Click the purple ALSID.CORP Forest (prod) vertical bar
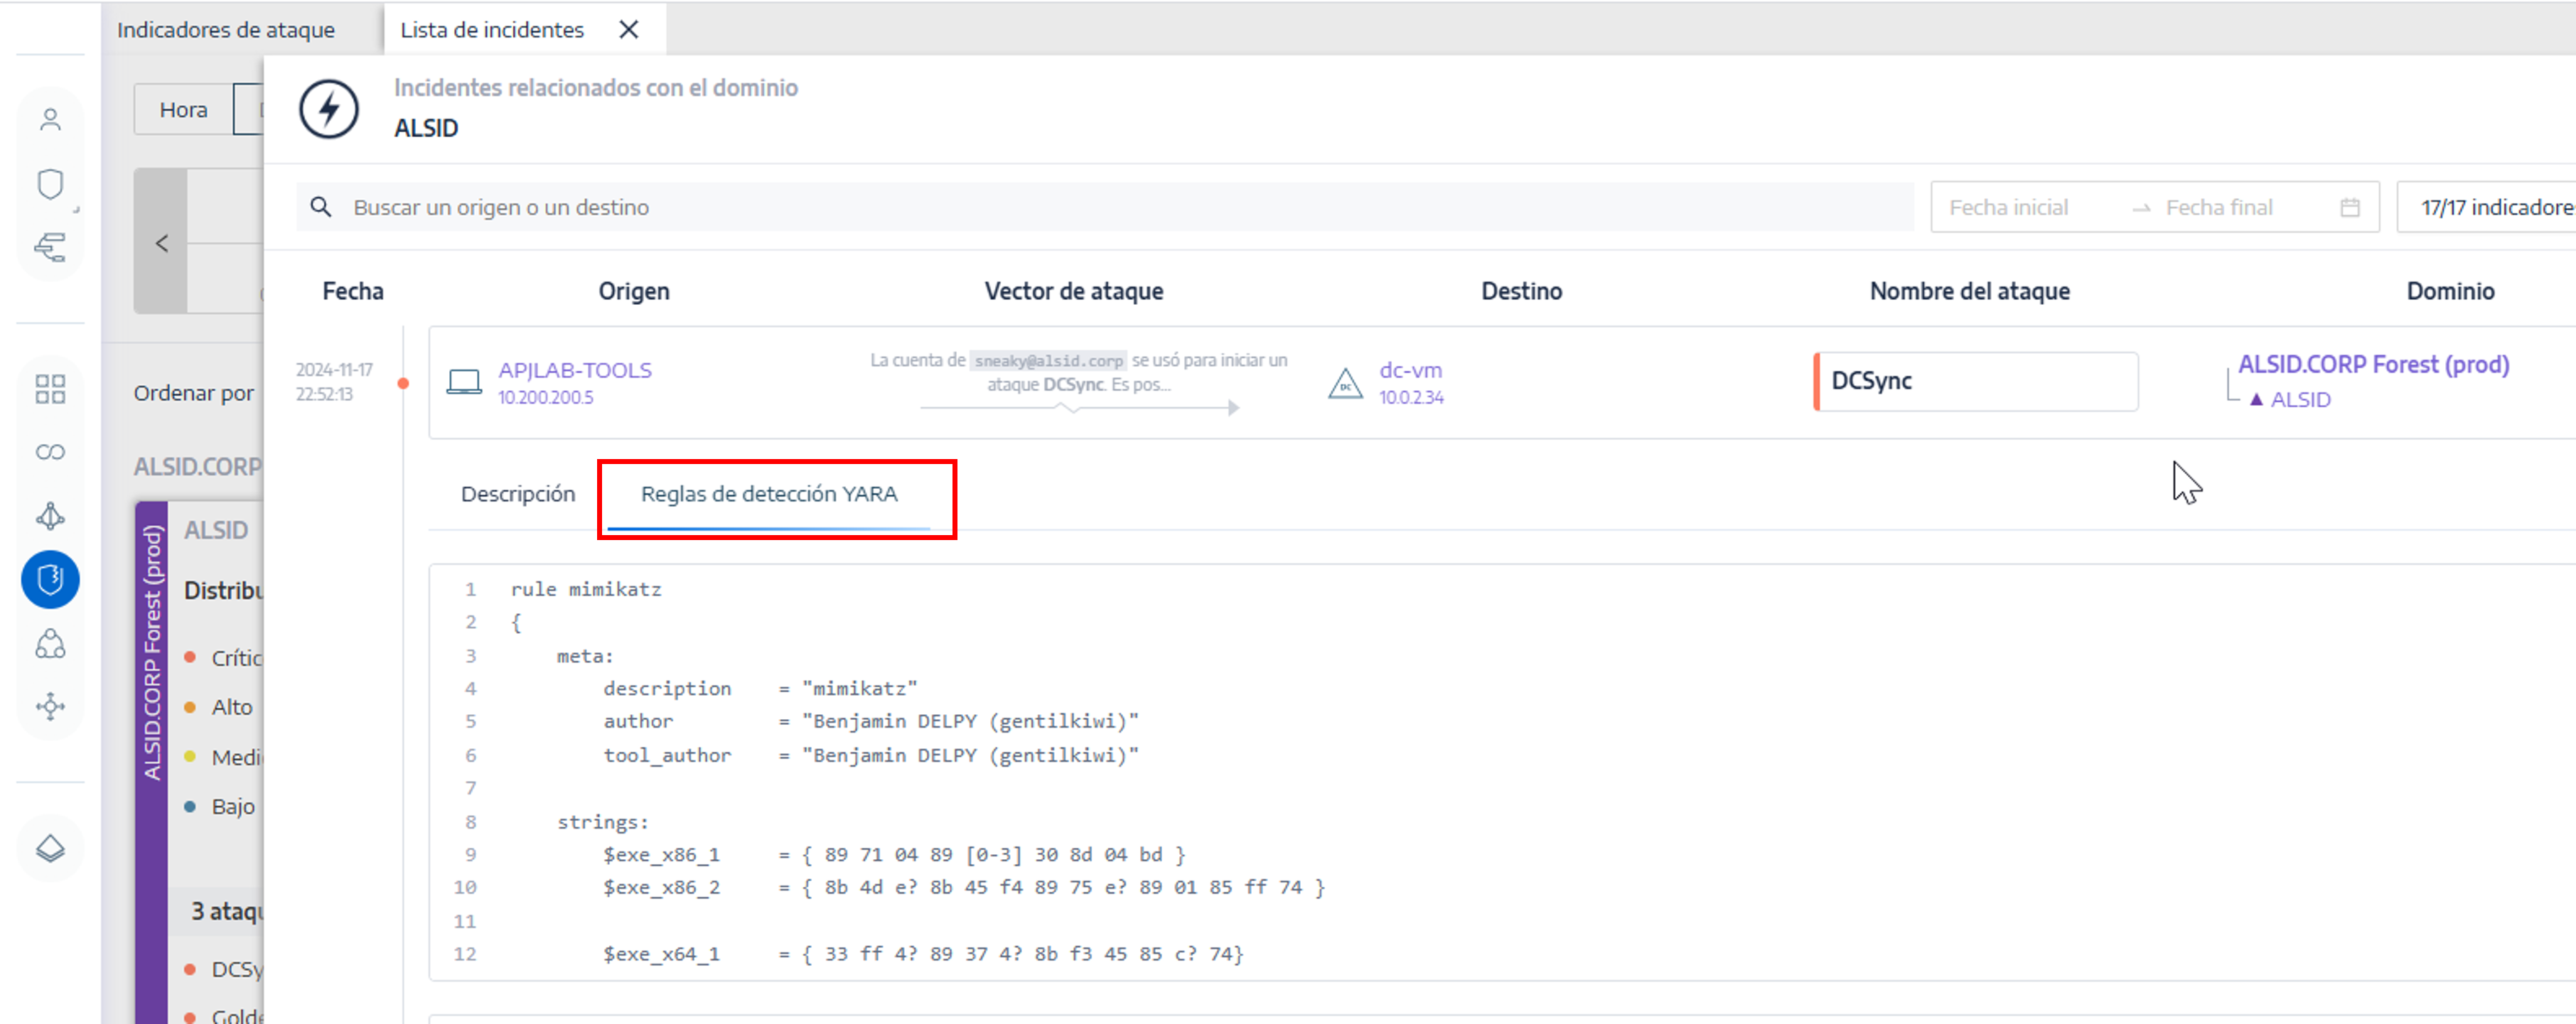 pyautogui.click(x=152, y=762)
